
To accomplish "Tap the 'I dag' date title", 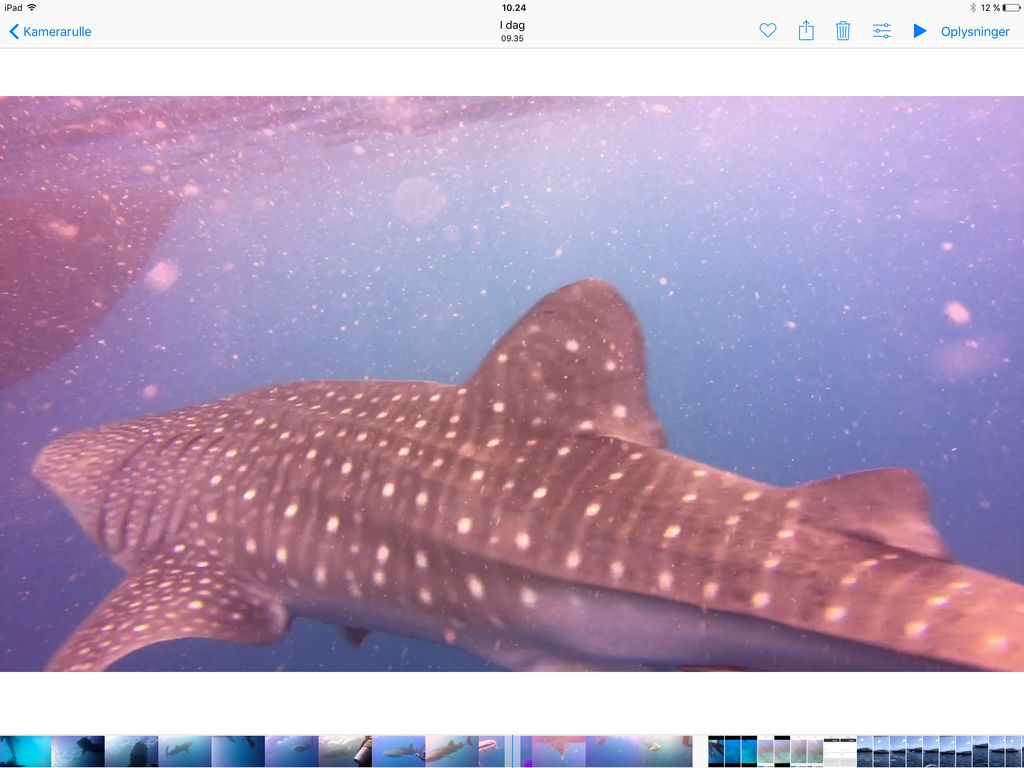I will 512,26.
